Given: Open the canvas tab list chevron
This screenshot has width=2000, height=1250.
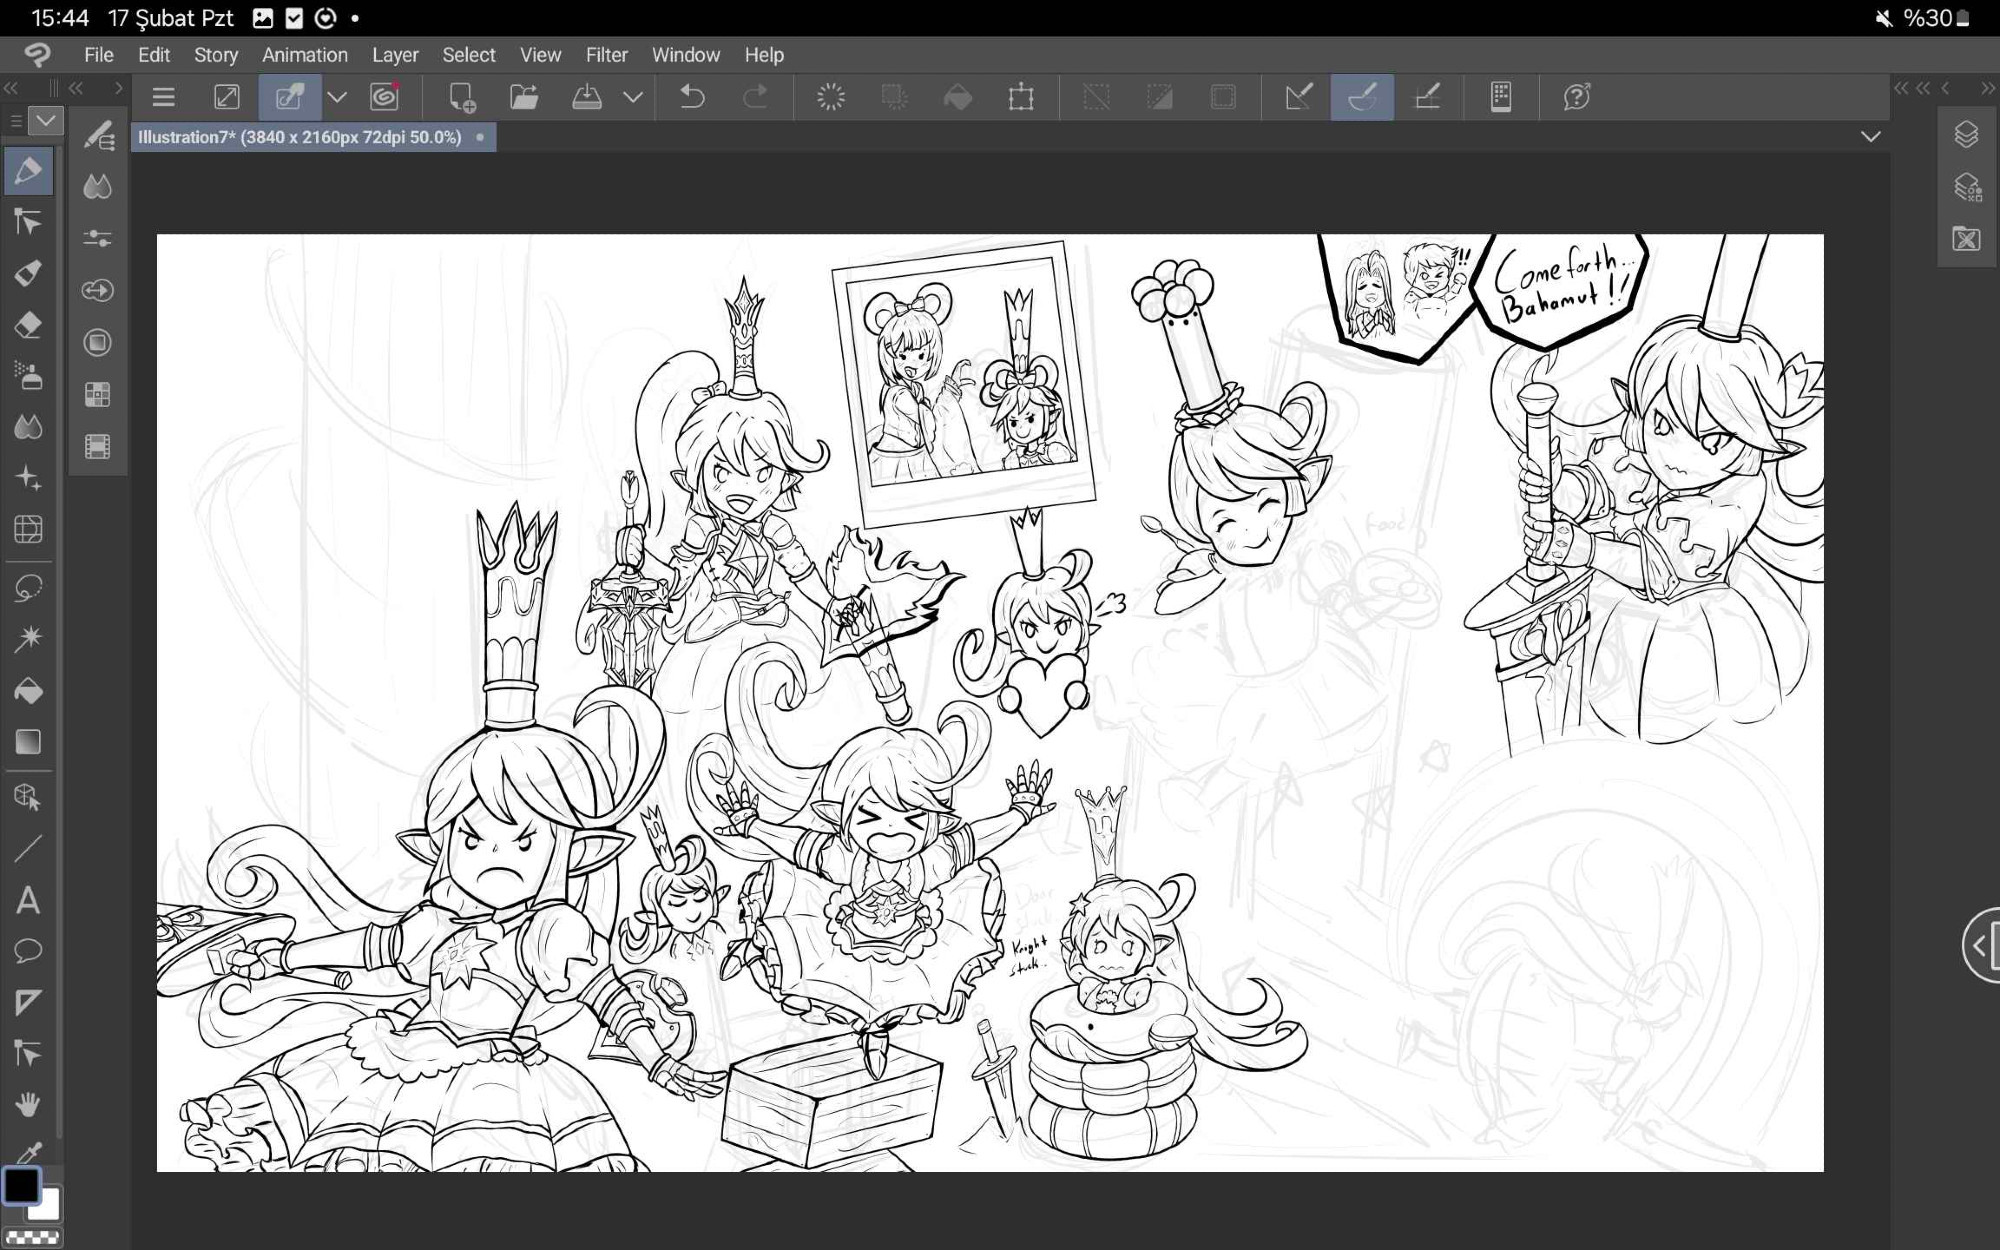Looking at the screenshot, I should [1871, 137].
